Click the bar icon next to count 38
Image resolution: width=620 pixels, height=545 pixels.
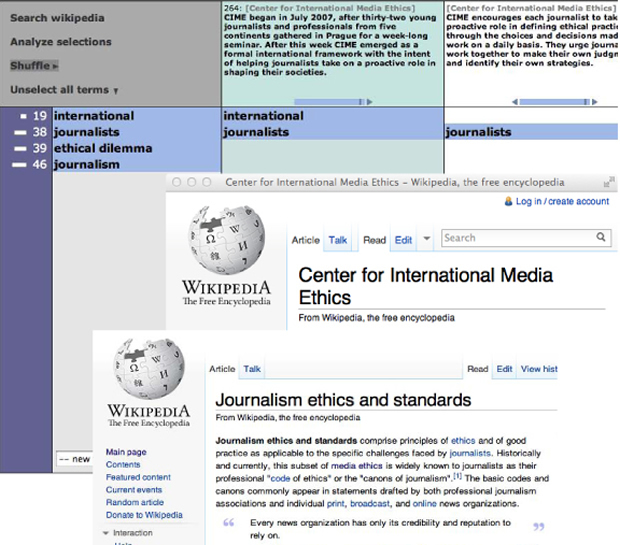pyautogui.click(x=20, y=132)
